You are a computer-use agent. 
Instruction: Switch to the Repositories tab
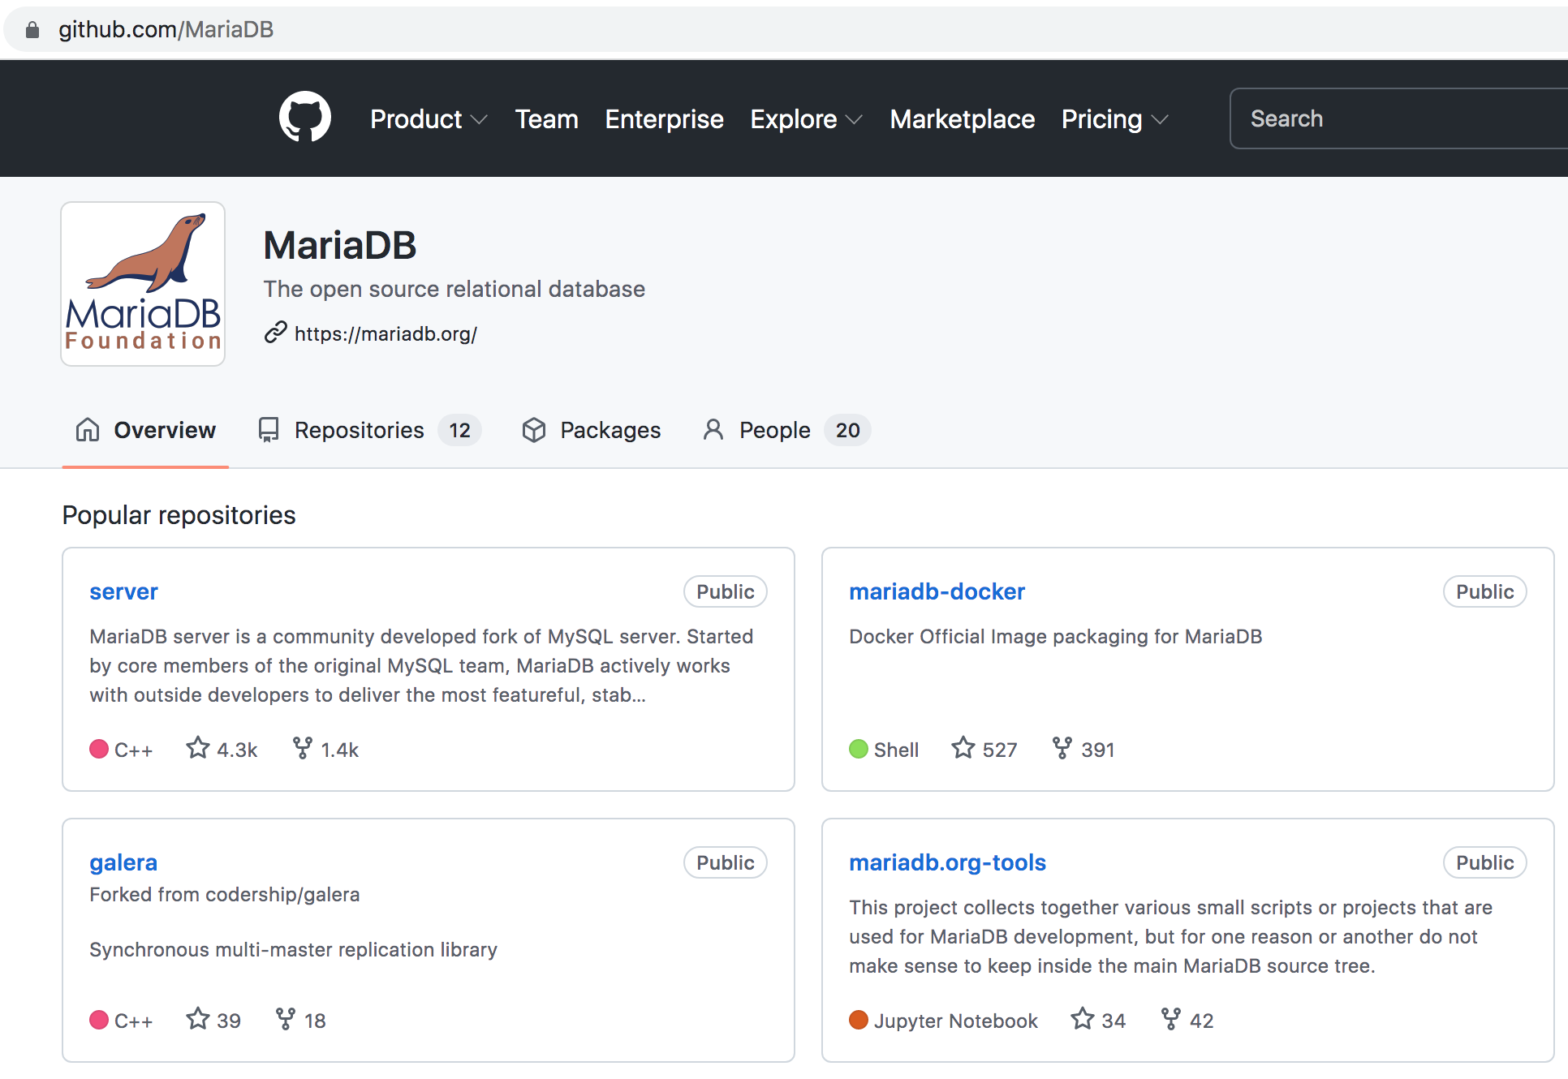[x=369, y=430]
